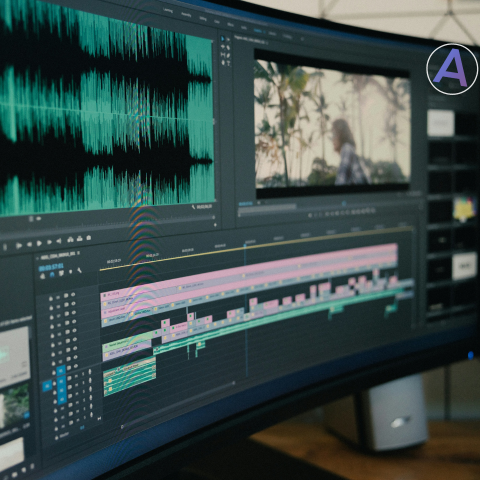Click the Play button under source monitor
The width and height of the screenshot is (480, 480).
point(39,243)
